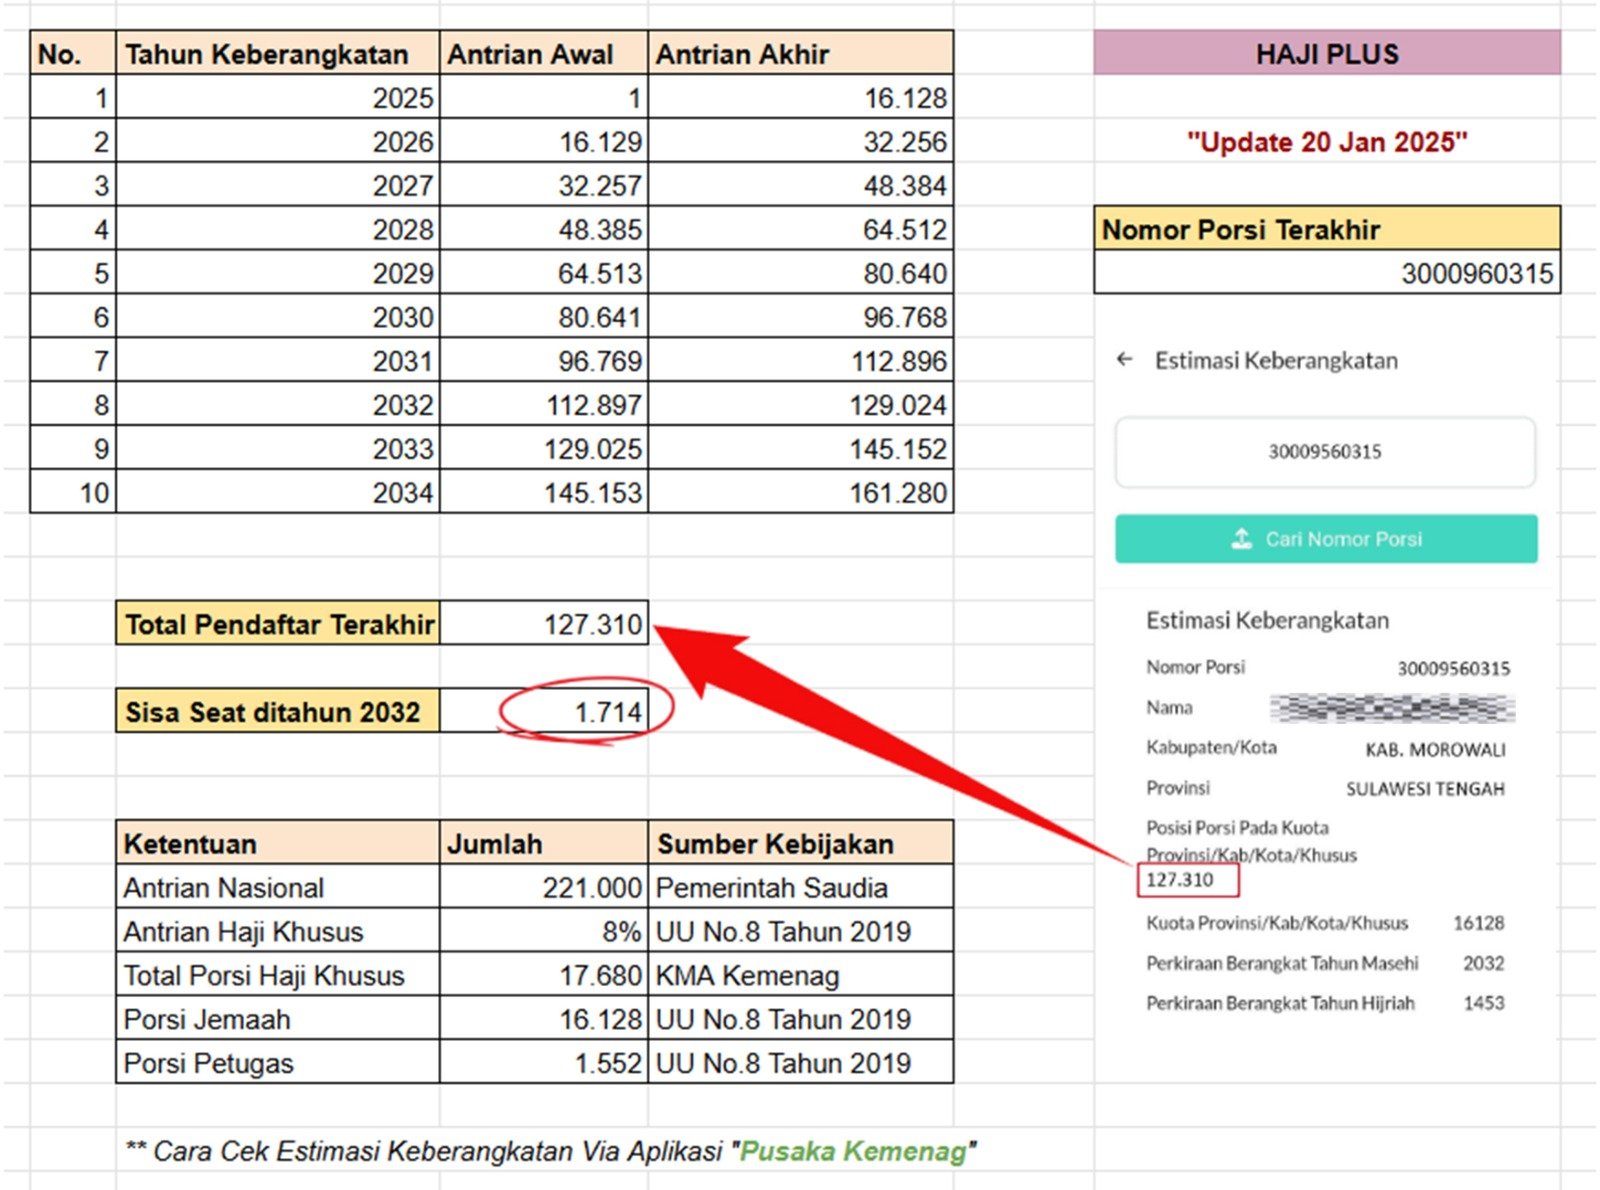Image resolution: width=1600 pixels, height=1190 pixels.
Task: Select the purple HAJI PLUS header cell
Action: (1326, 54)
